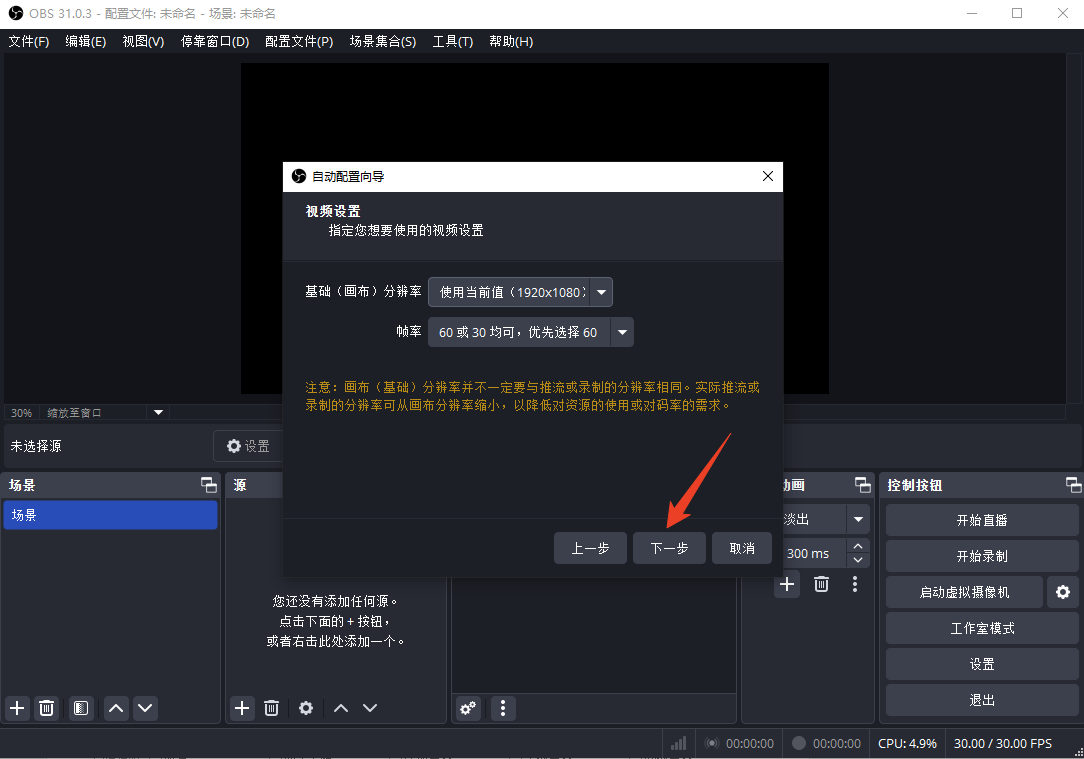The height and width of the screenshot is (759, 1084).
Task: Open advanced audio properties gears icon
Action: tap(467, 708)
